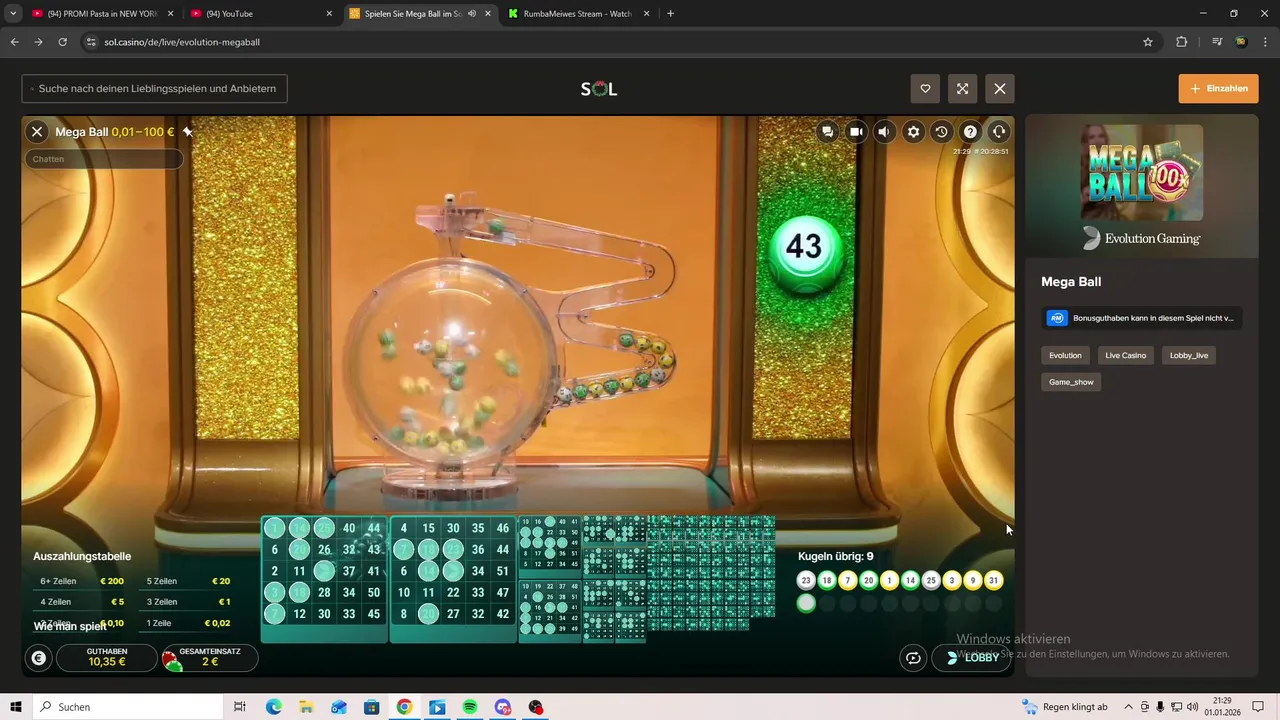Open video quality camera settings
Image resolution: width=1280 pixels, height=720 pixels.
[x=856, y=131]
